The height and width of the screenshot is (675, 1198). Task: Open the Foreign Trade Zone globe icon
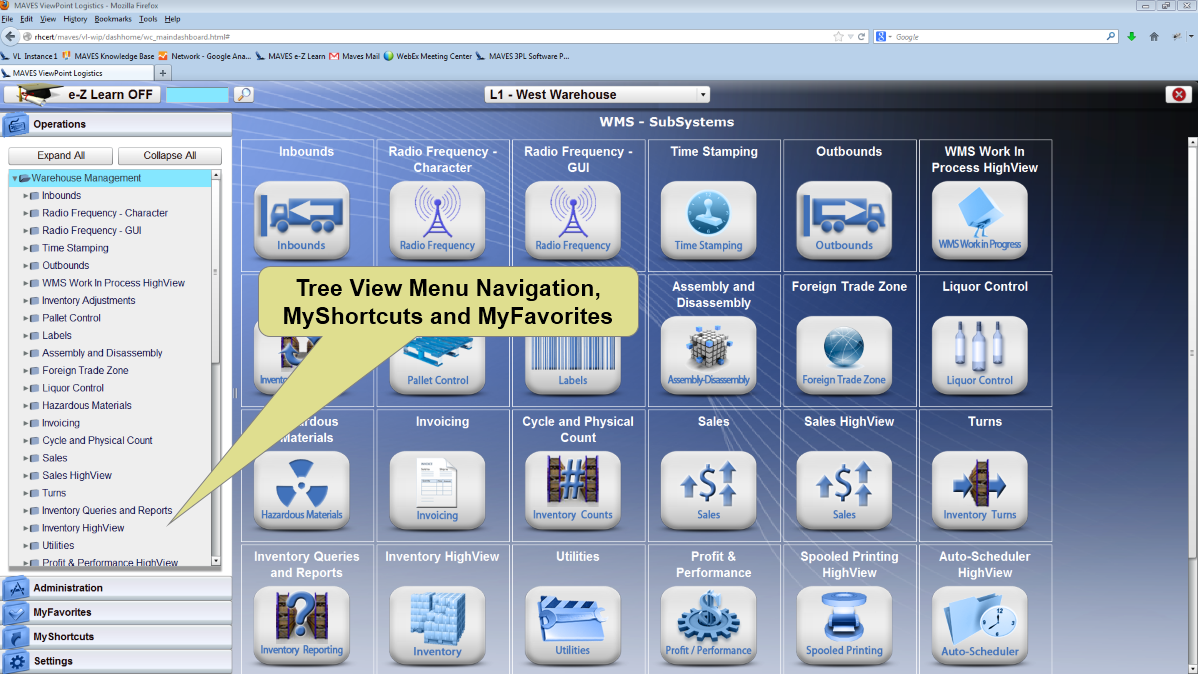tap(843, 355)
